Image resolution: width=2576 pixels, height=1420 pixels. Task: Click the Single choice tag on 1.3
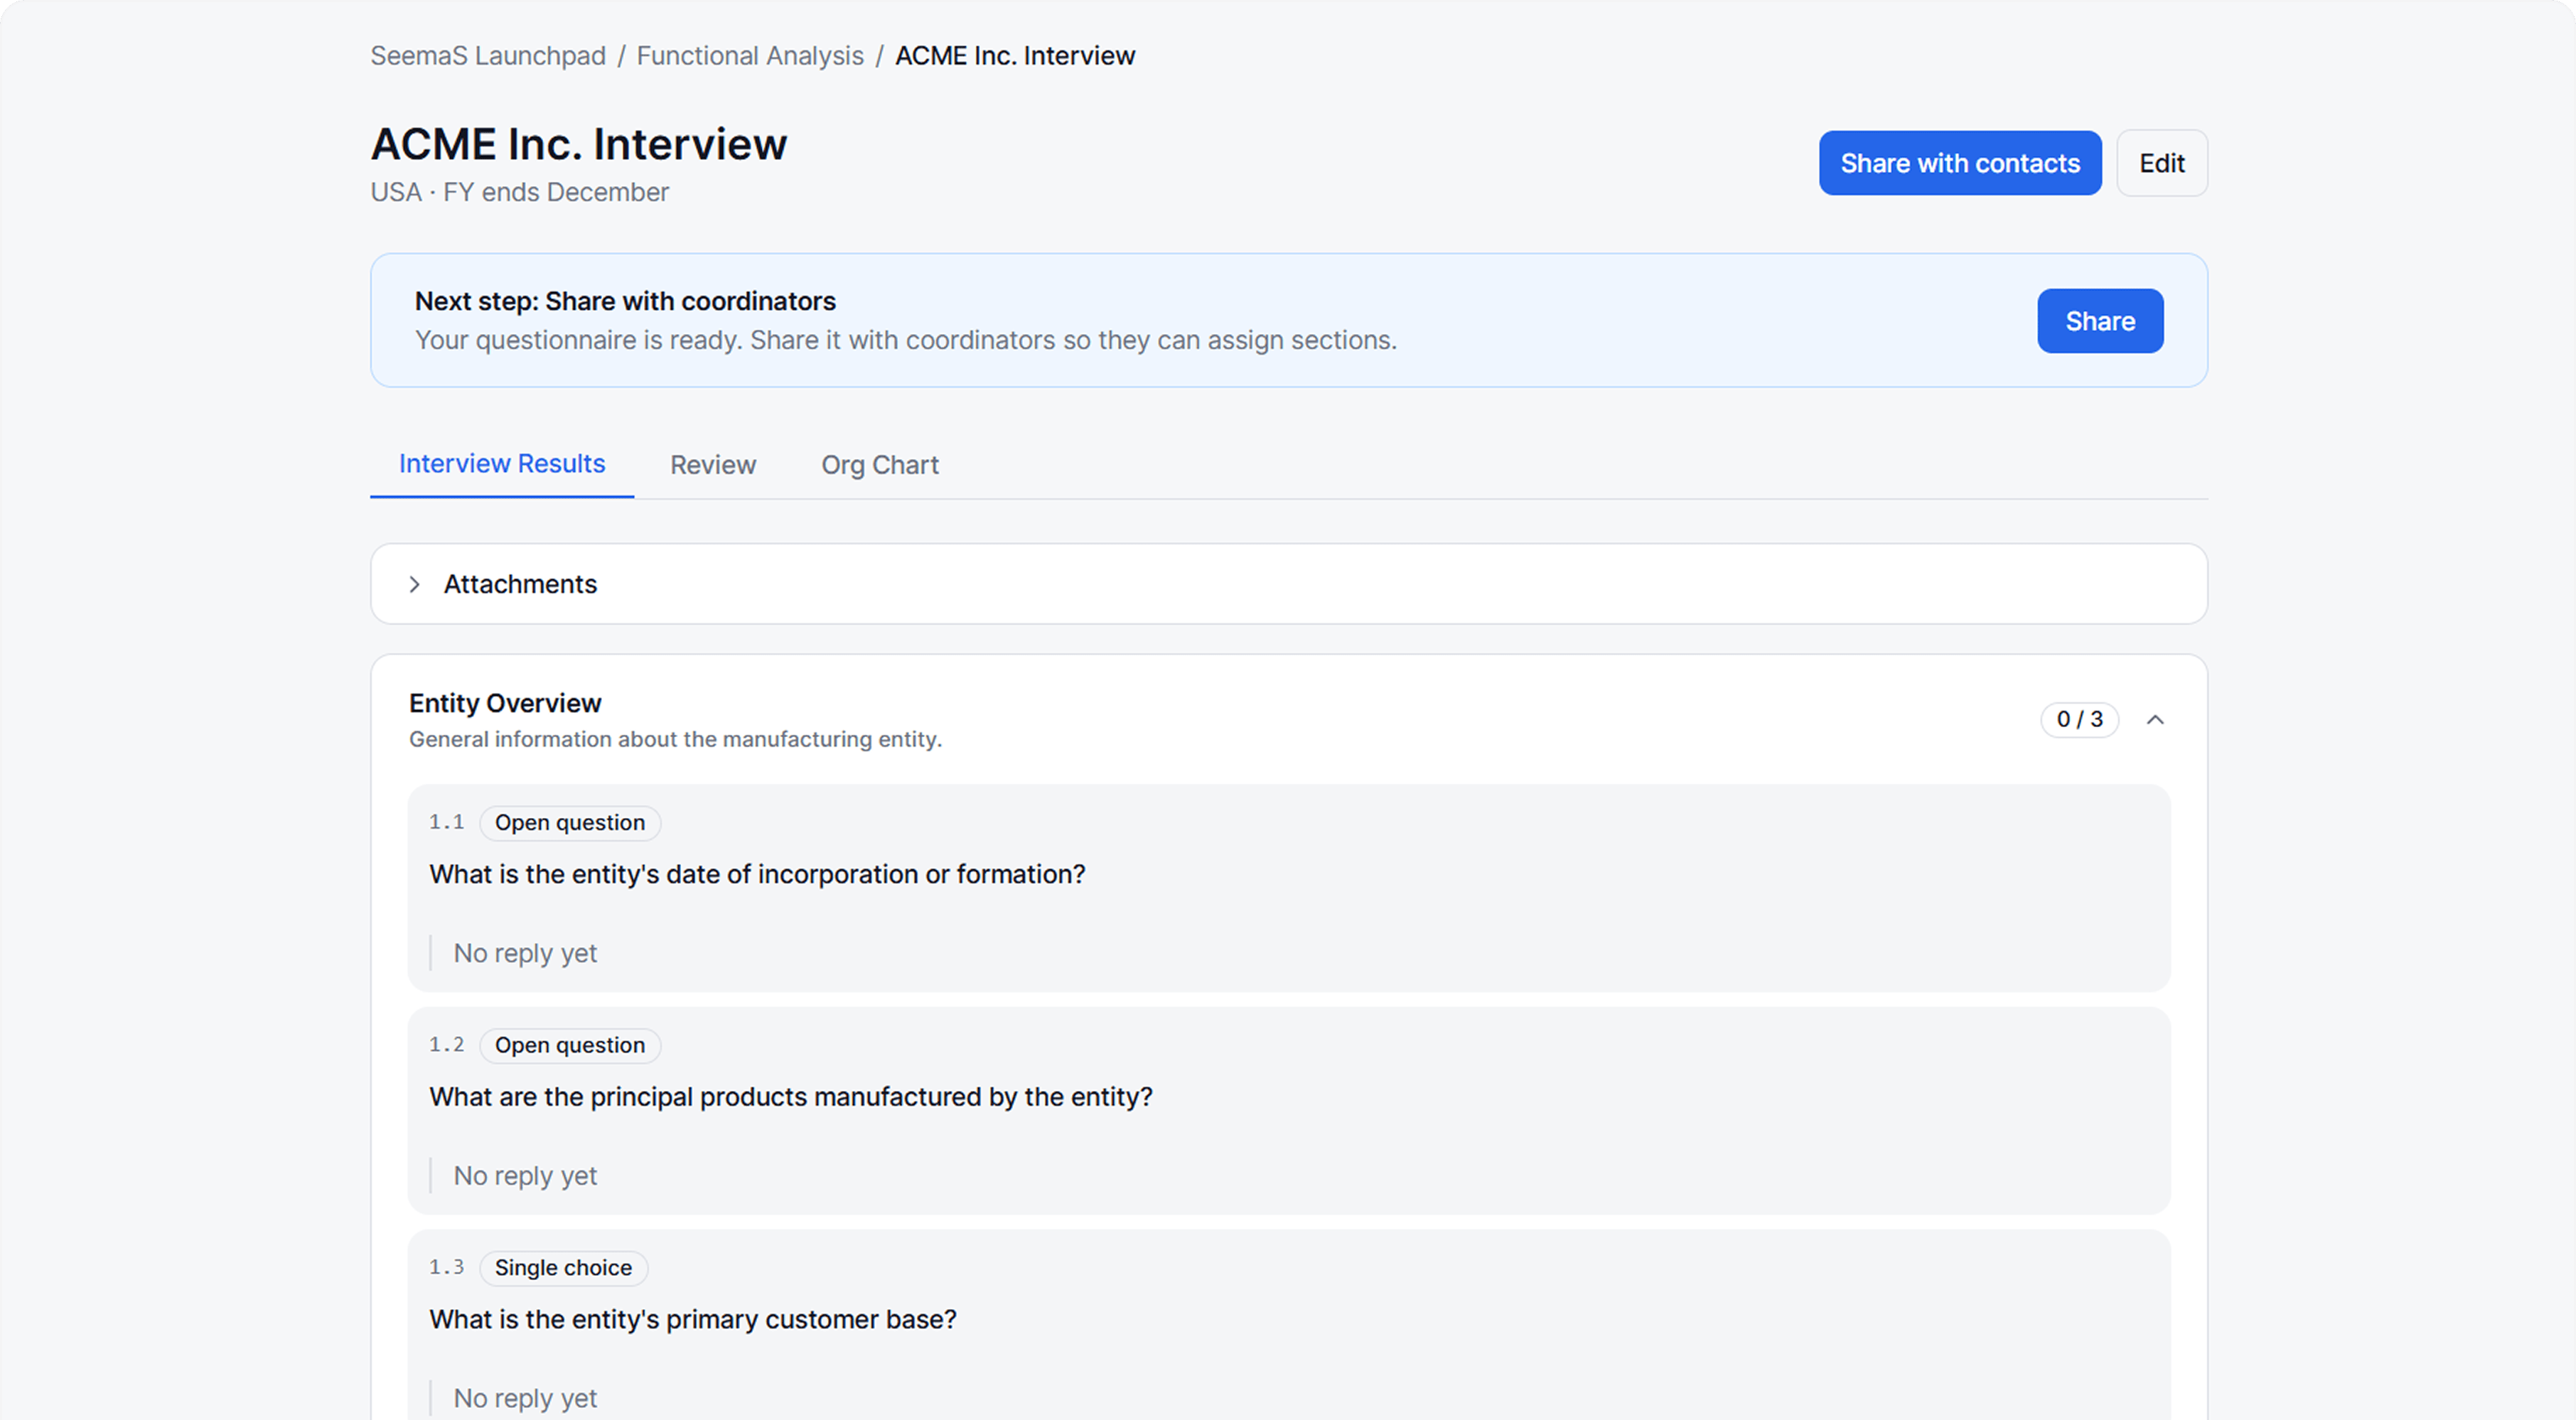[x=564, y=1268]
